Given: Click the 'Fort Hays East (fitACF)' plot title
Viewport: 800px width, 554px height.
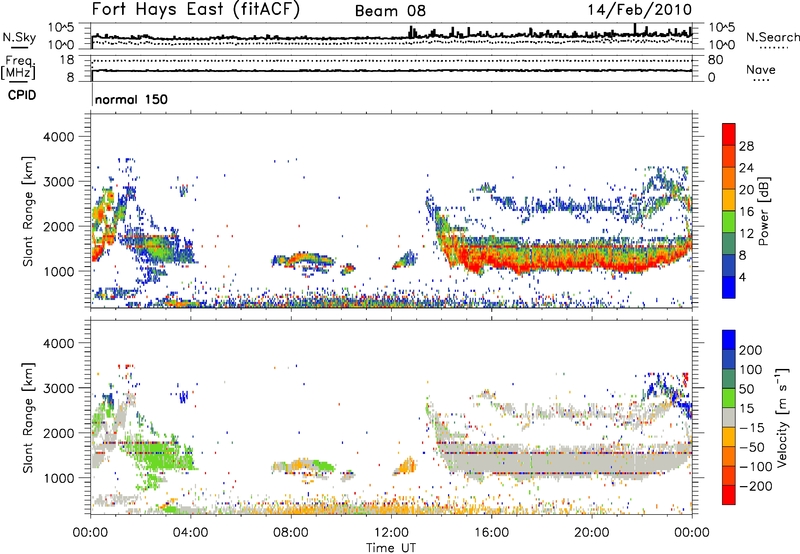Looking at the screenshot, I should click(x=195, y=10).
